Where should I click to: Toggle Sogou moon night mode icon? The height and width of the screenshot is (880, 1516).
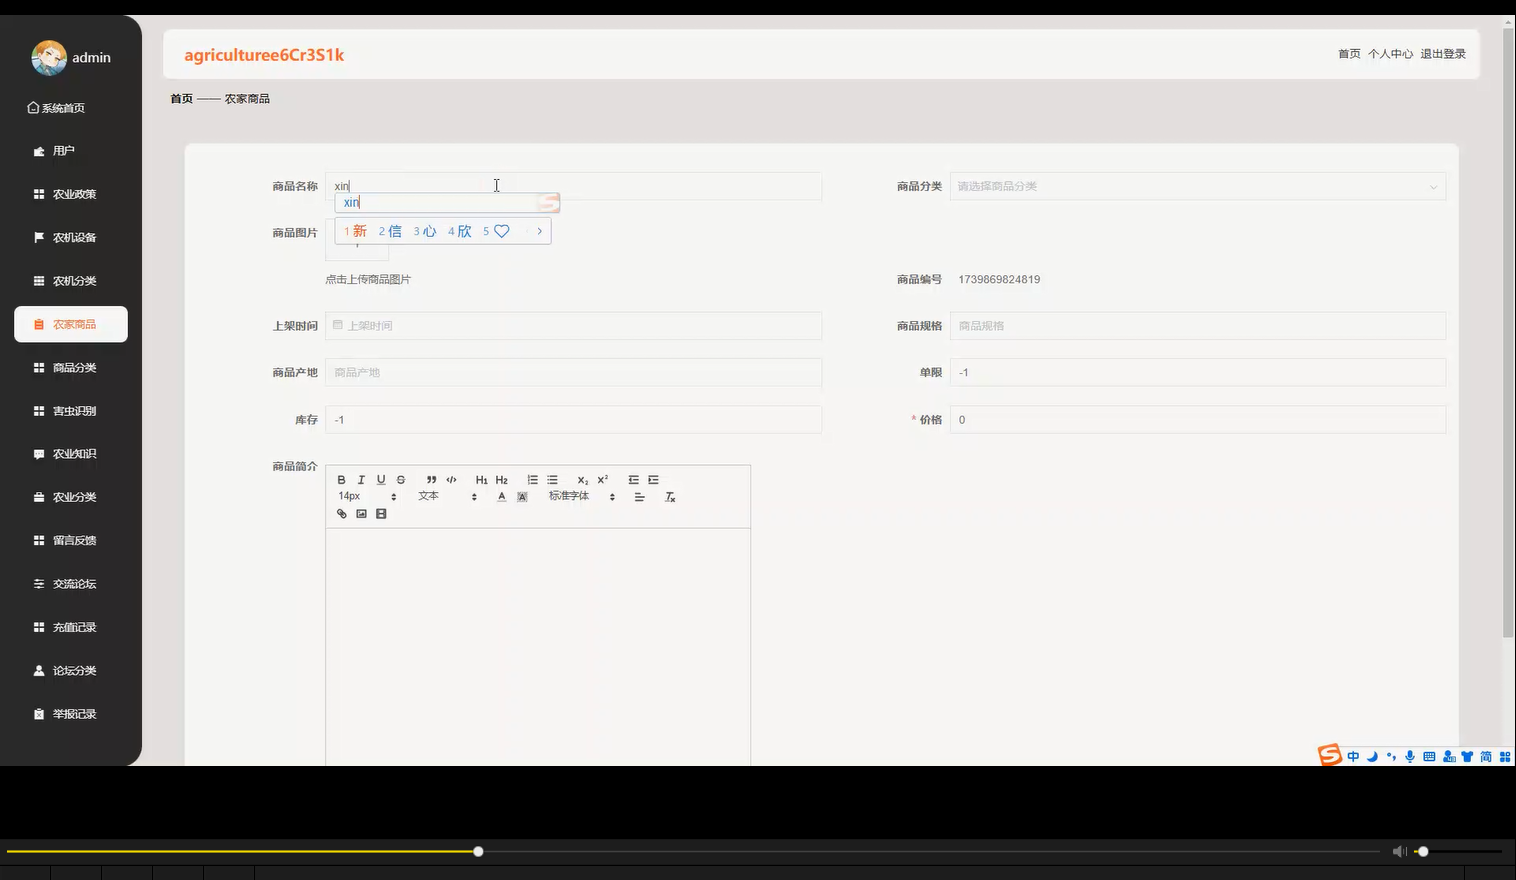[x=1372, y=757]
